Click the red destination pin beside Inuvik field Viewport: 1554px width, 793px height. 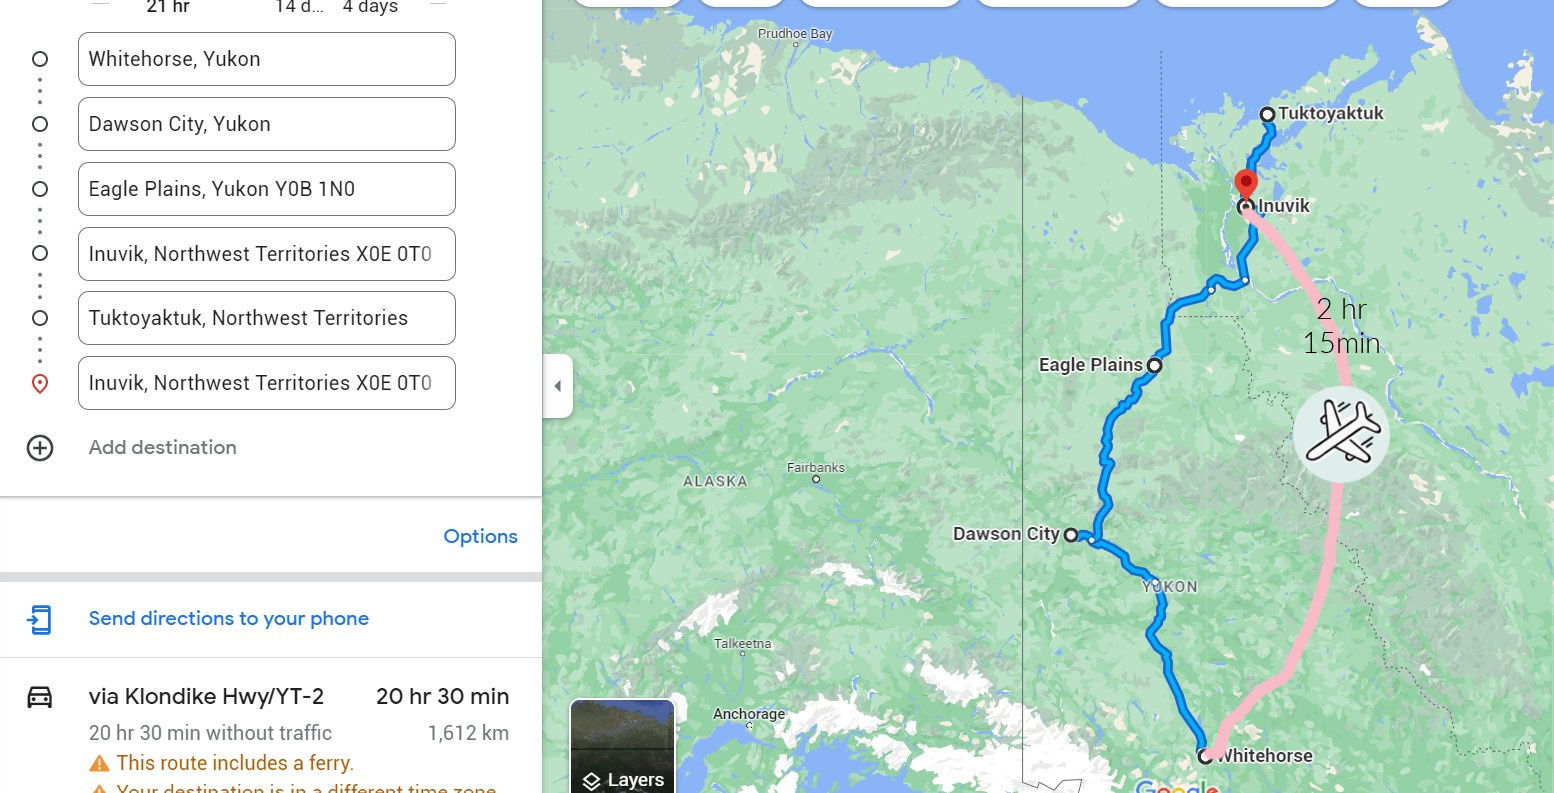tap(40, 384)
